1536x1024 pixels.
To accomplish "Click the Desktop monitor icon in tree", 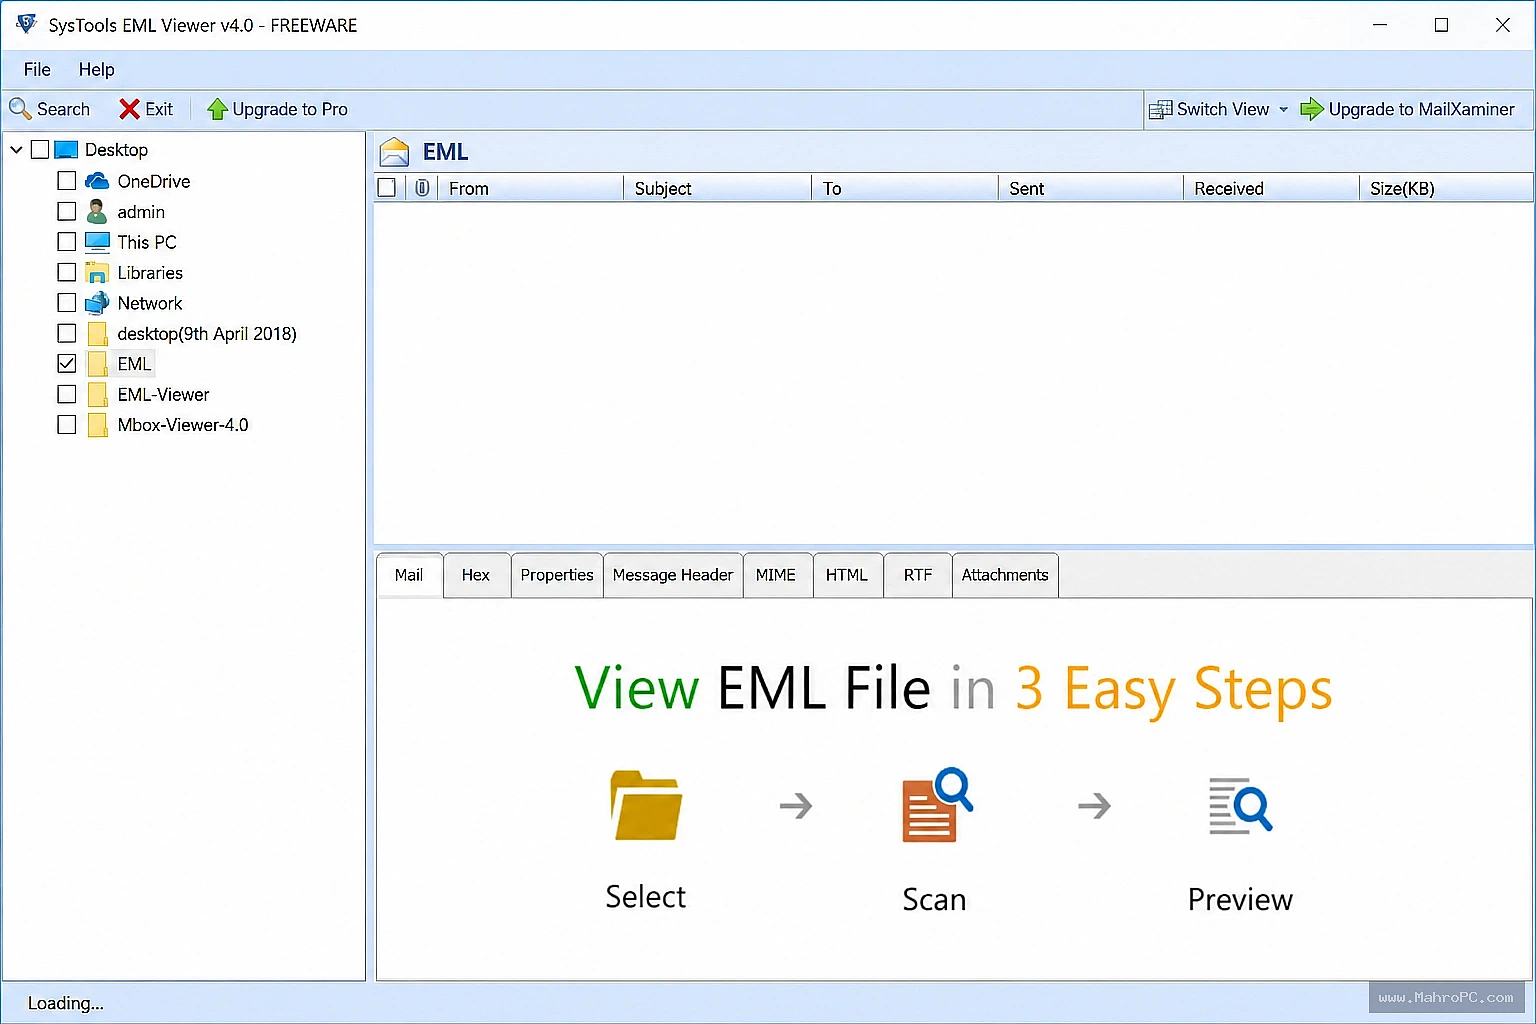I will 66,150.
